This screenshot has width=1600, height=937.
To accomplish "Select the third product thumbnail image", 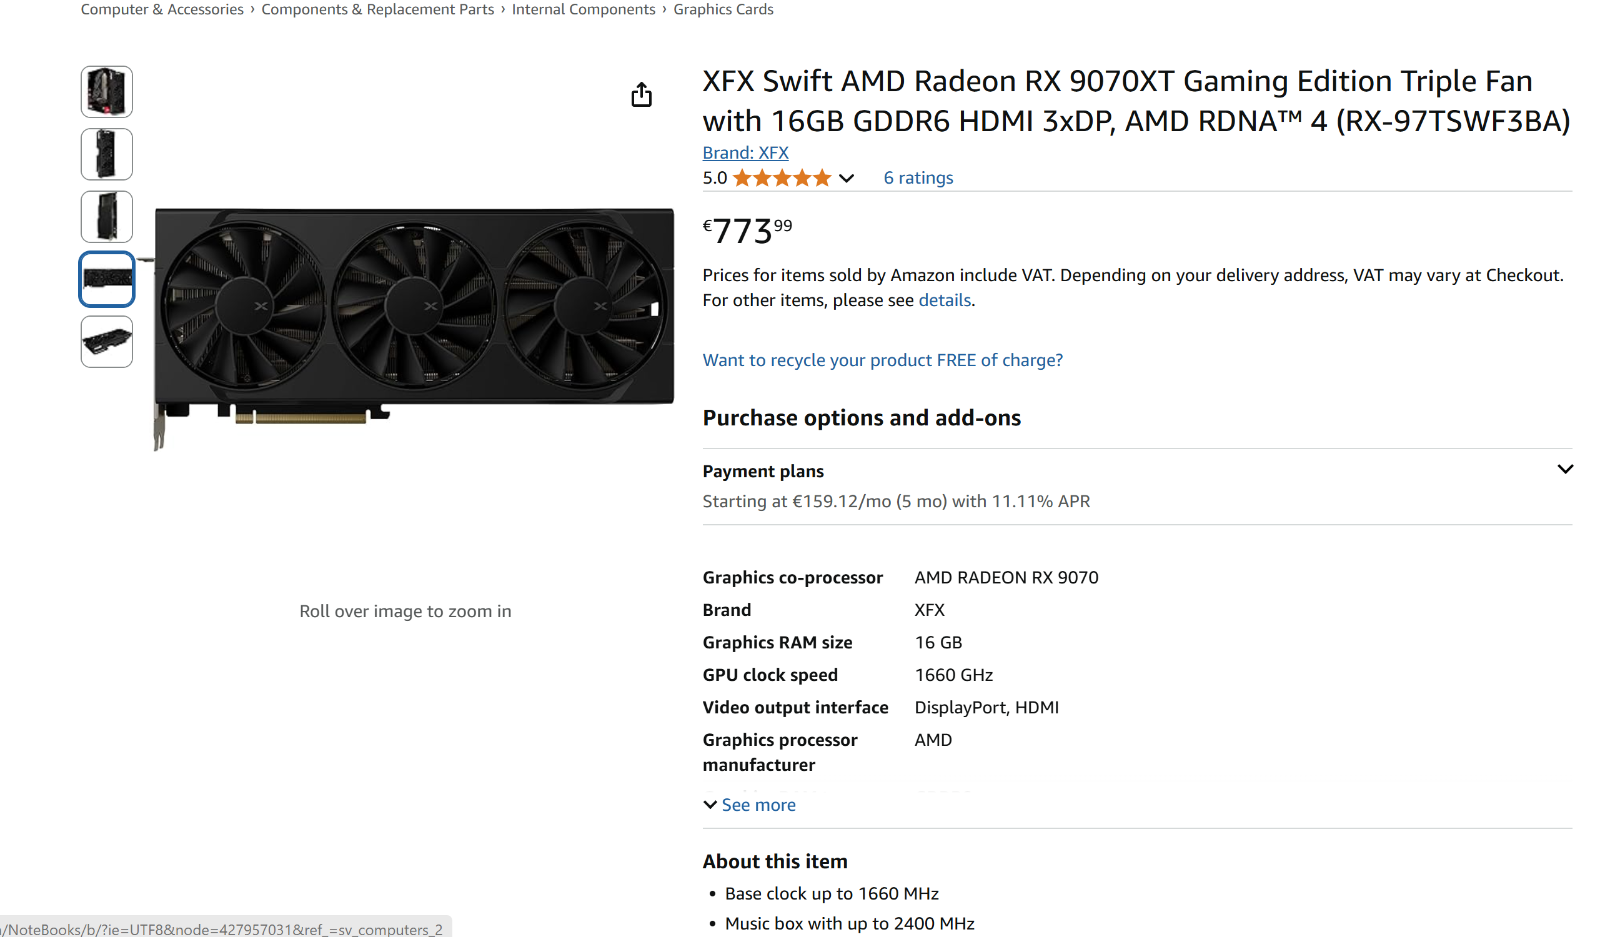I will tap(107, 216).
